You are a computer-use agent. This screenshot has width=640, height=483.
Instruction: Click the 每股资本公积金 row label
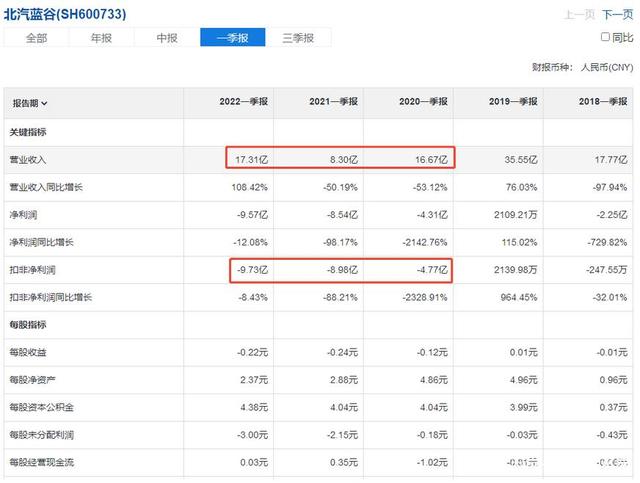pos(42,407)
